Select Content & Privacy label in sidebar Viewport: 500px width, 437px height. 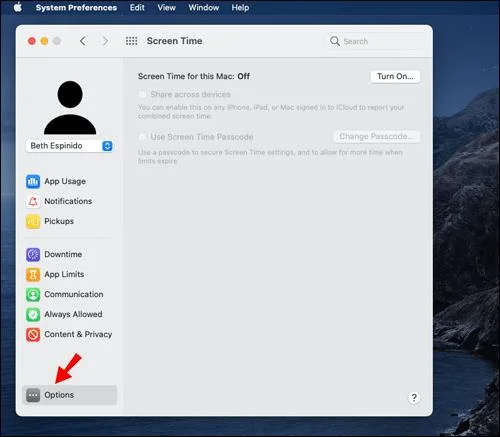(78, 334)
